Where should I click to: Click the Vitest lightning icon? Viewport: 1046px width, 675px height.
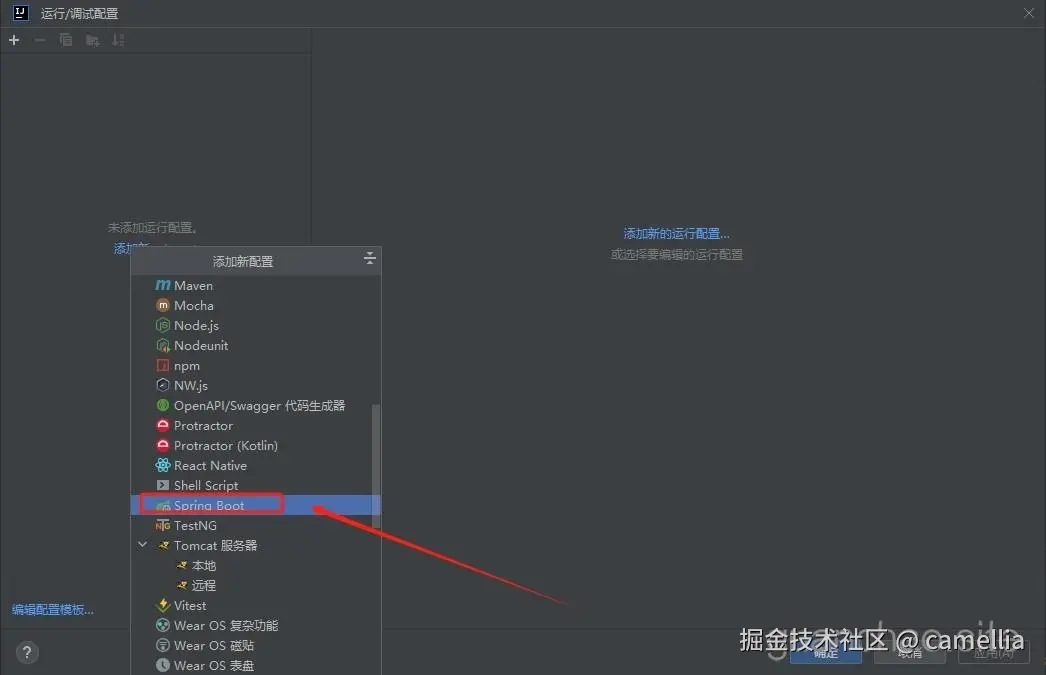(x=163, y=606)
